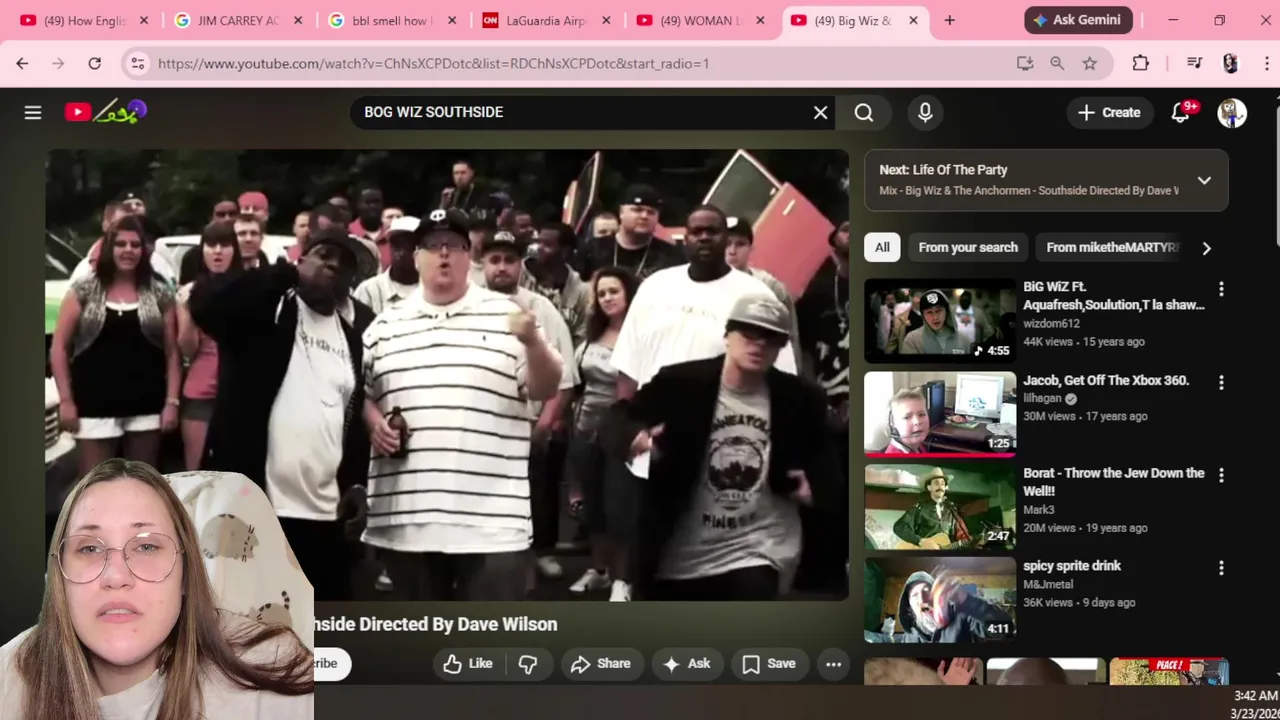Open the Chrome extensions puzzle icon
This screenshot has width=1280, height=720.
[1141, 63]
